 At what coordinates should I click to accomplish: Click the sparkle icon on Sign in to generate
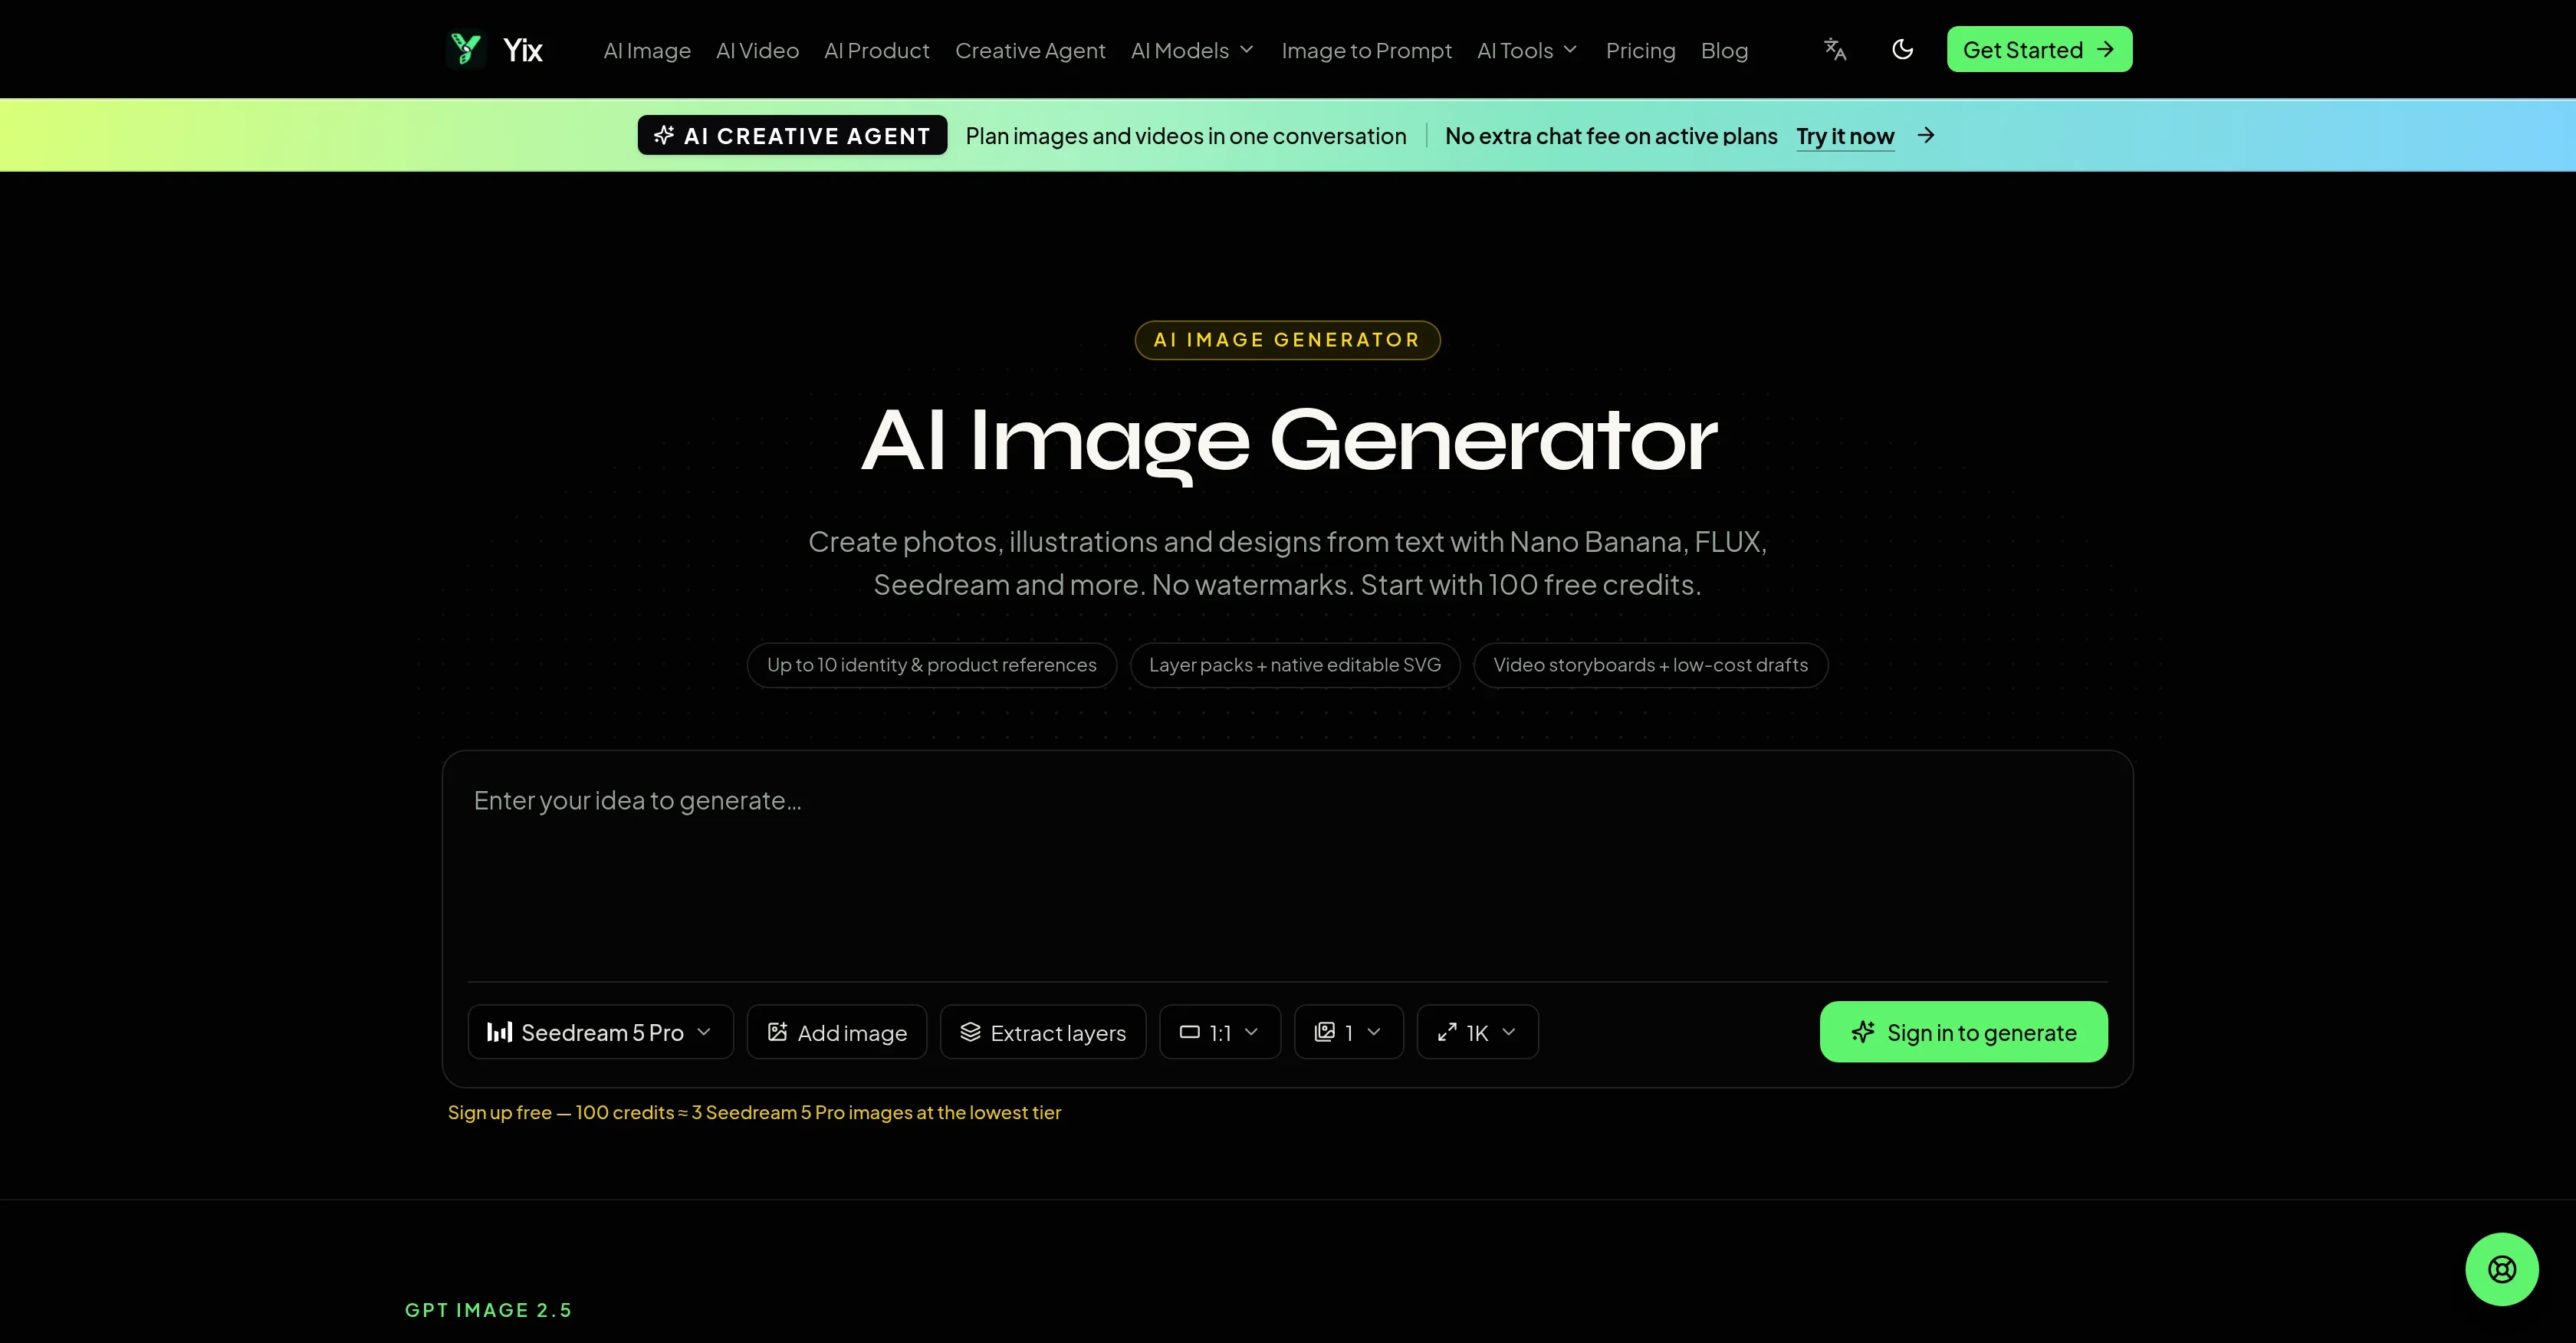pyautogui.click(x=1862, y=1032)
